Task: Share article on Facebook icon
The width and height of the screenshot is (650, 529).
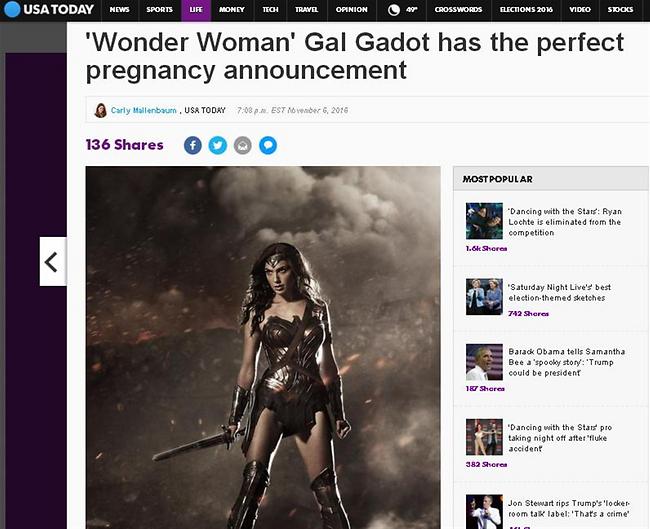Action: (193, 146)
